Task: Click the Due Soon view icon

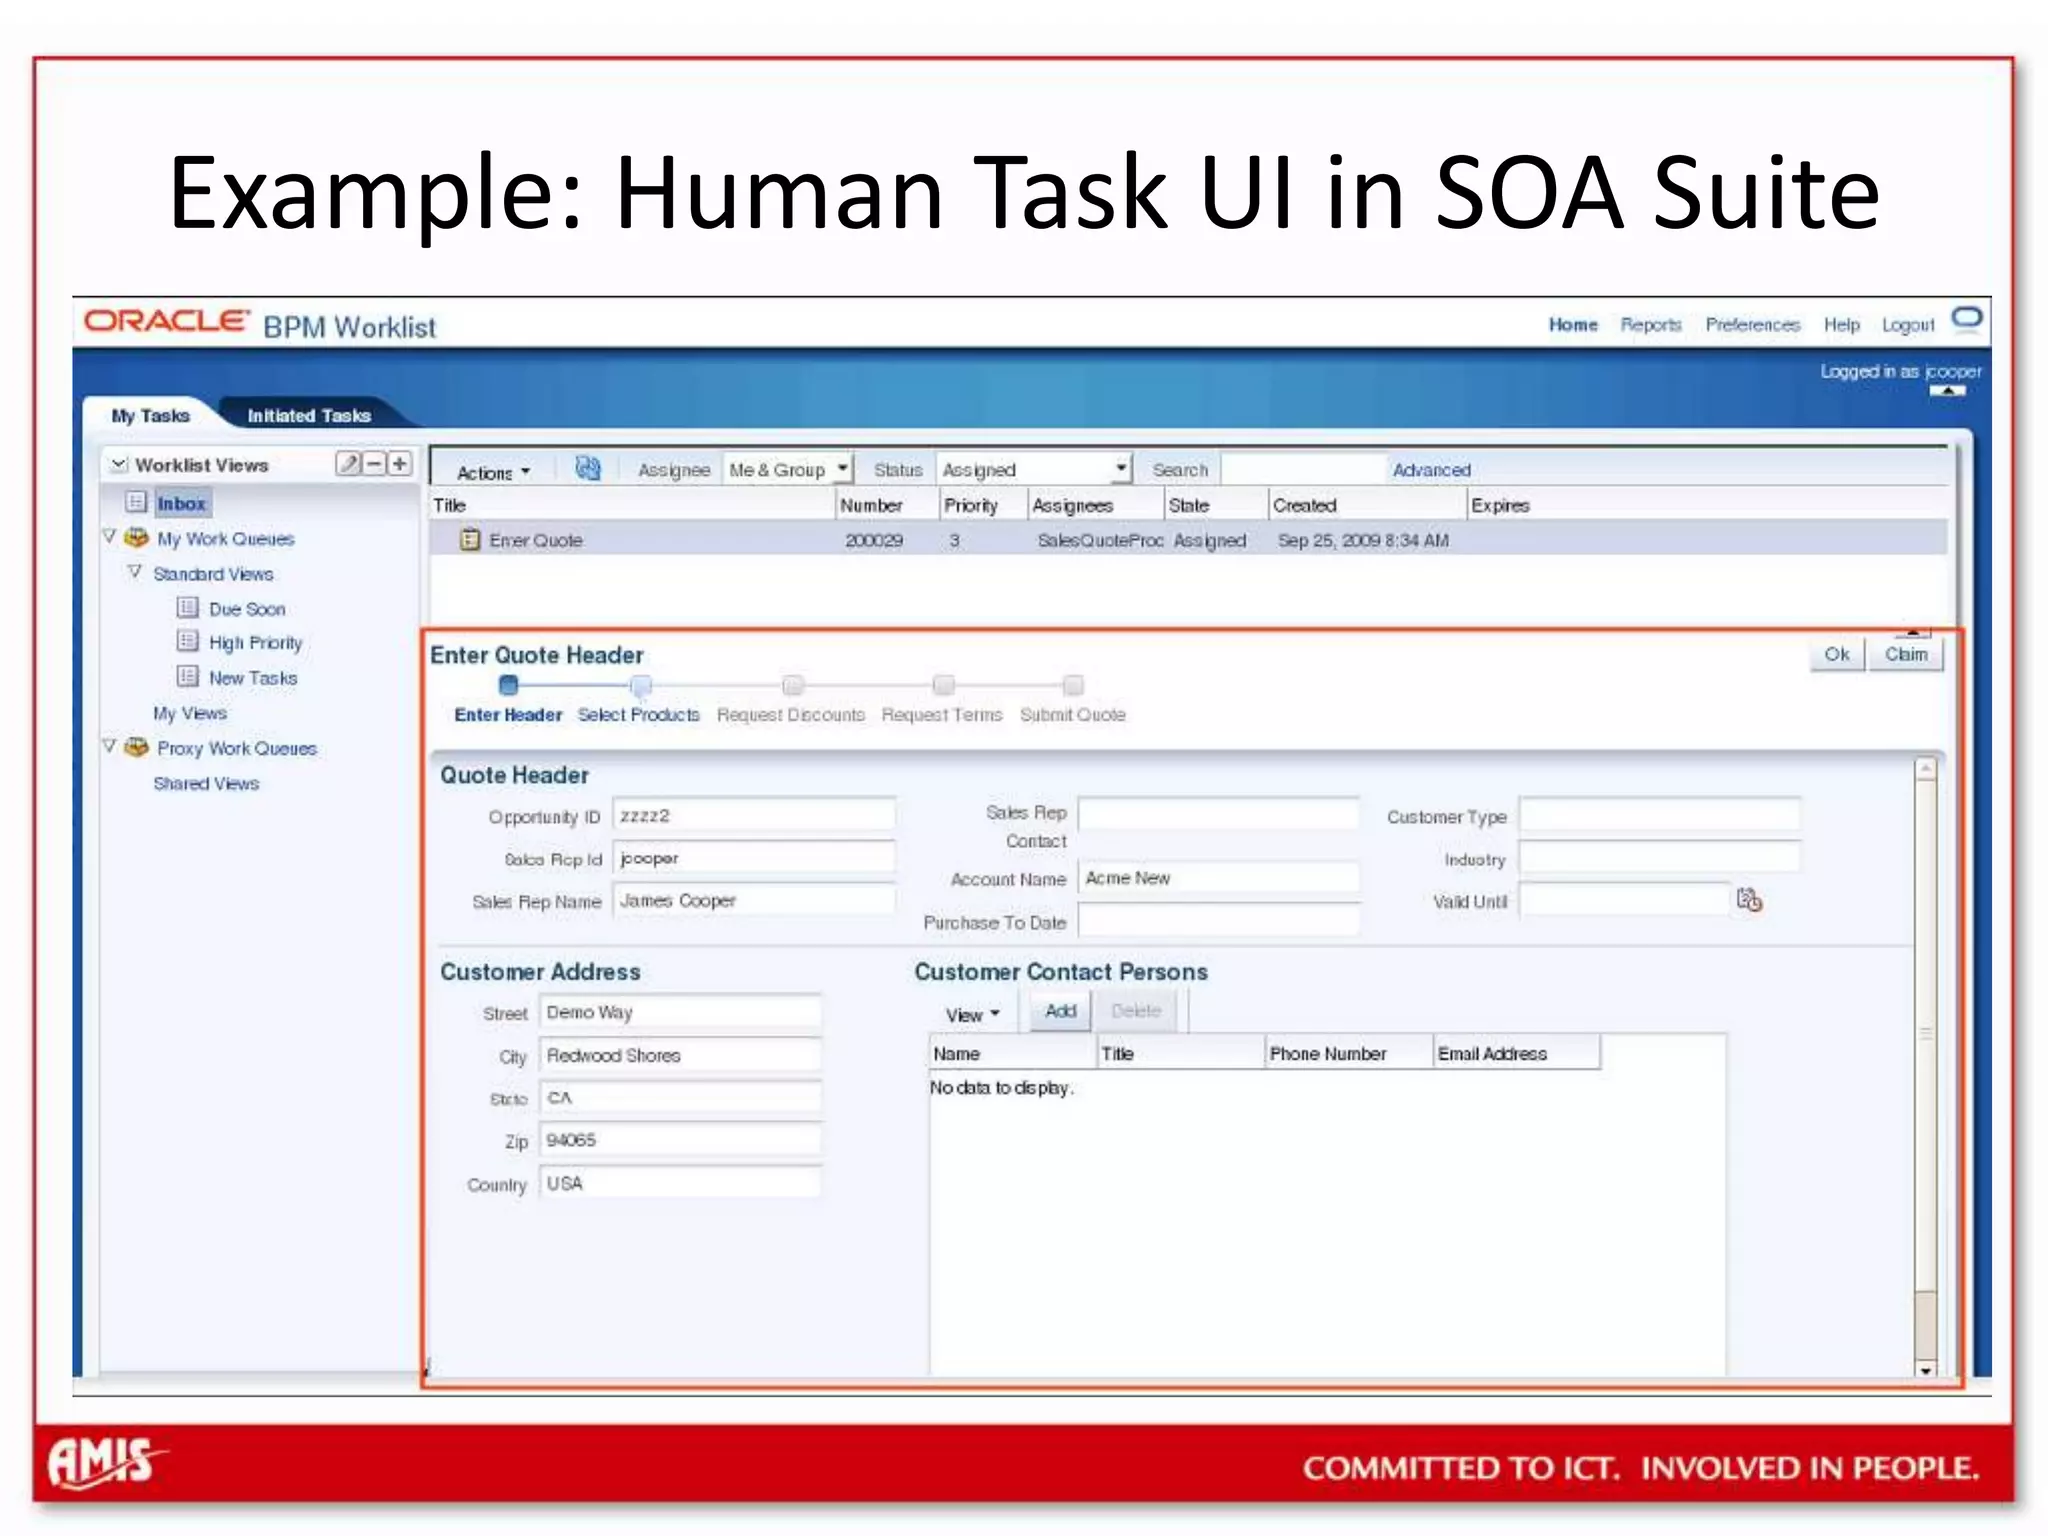Action: [x=188, y=607]
